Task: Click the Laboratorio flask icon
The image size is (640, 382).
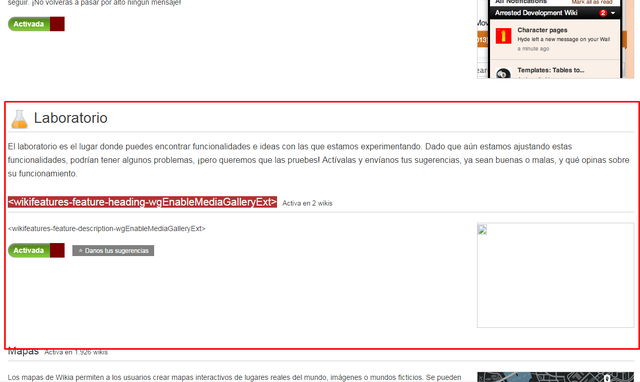Action: click(19, 119)
